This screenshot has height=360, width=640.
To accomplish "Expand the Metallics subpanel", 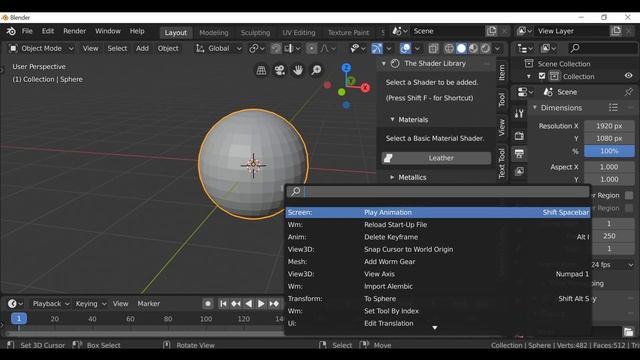I will click(392, 178).
